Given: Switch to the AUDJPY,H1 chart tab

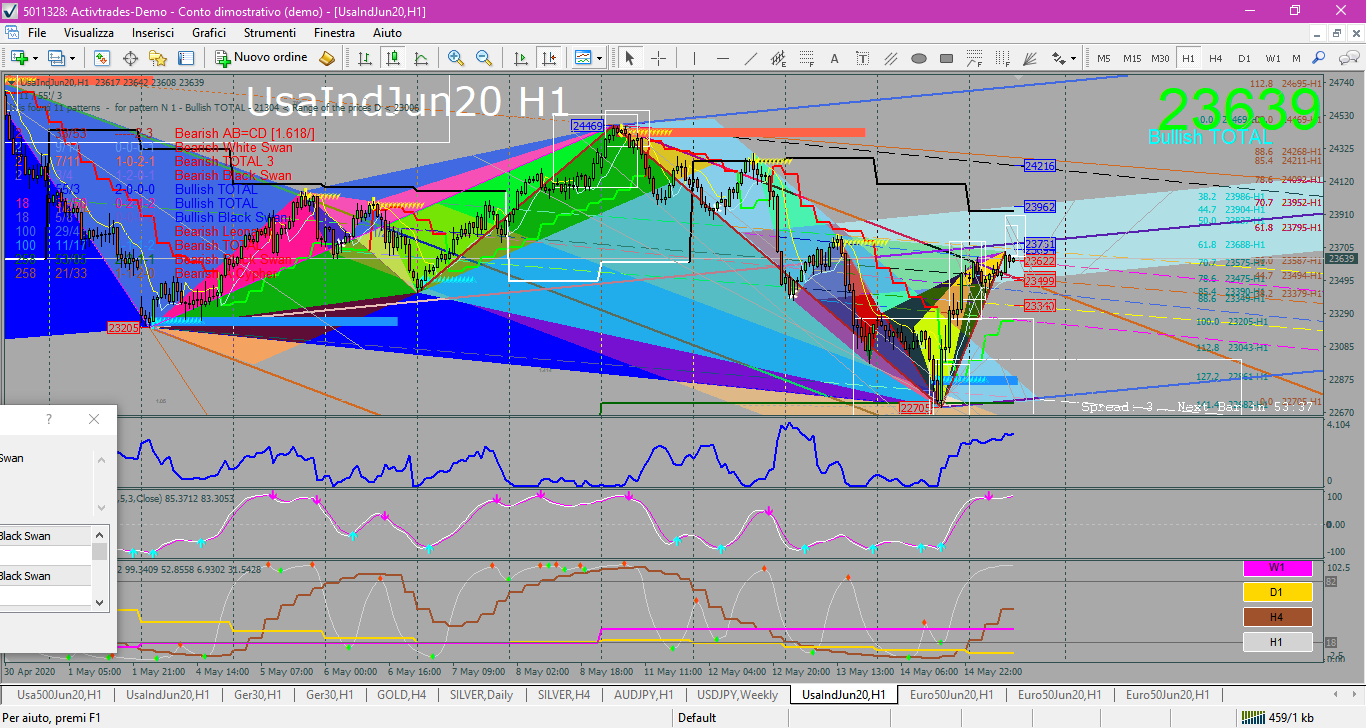Looking at the screenshot, I should [643, 694].
